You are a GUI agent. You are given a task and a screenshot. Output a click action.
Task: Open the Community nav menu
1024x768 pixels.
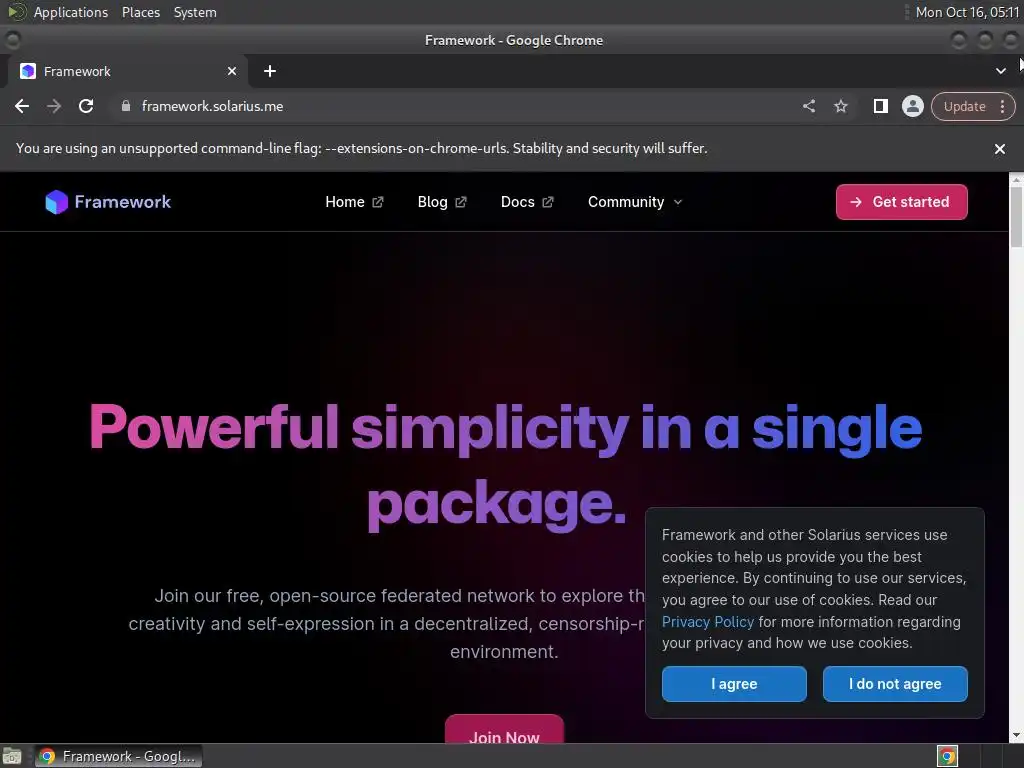(x=626, y=202)
